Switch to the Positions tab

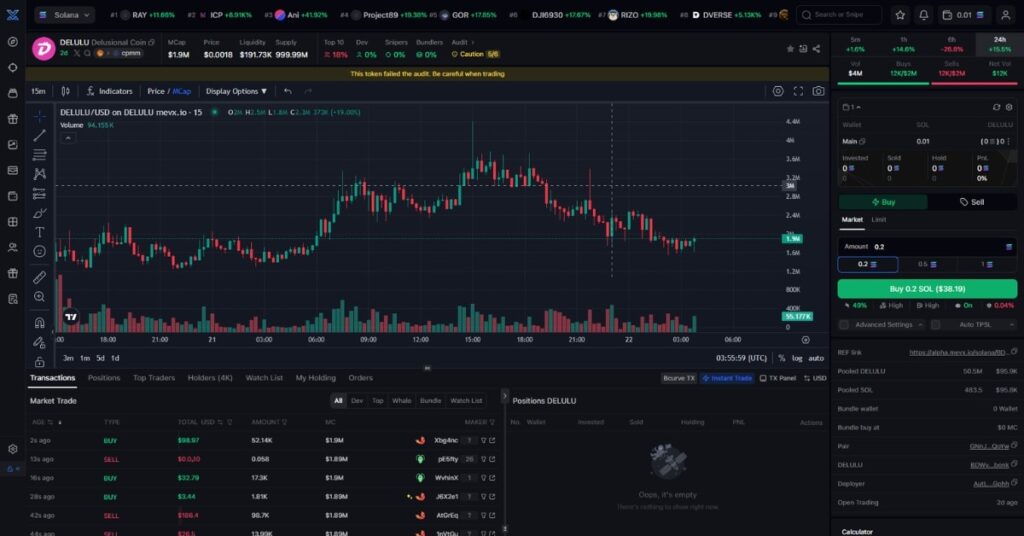point(104,378)
